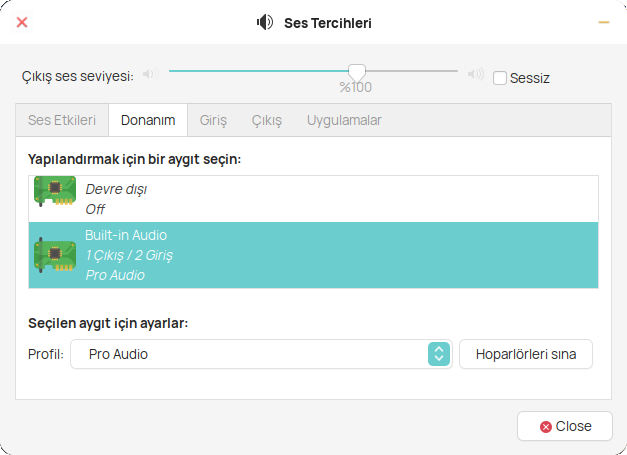Click the Hoparlörleri sına button
627x455 pixels.
point(526,354)
